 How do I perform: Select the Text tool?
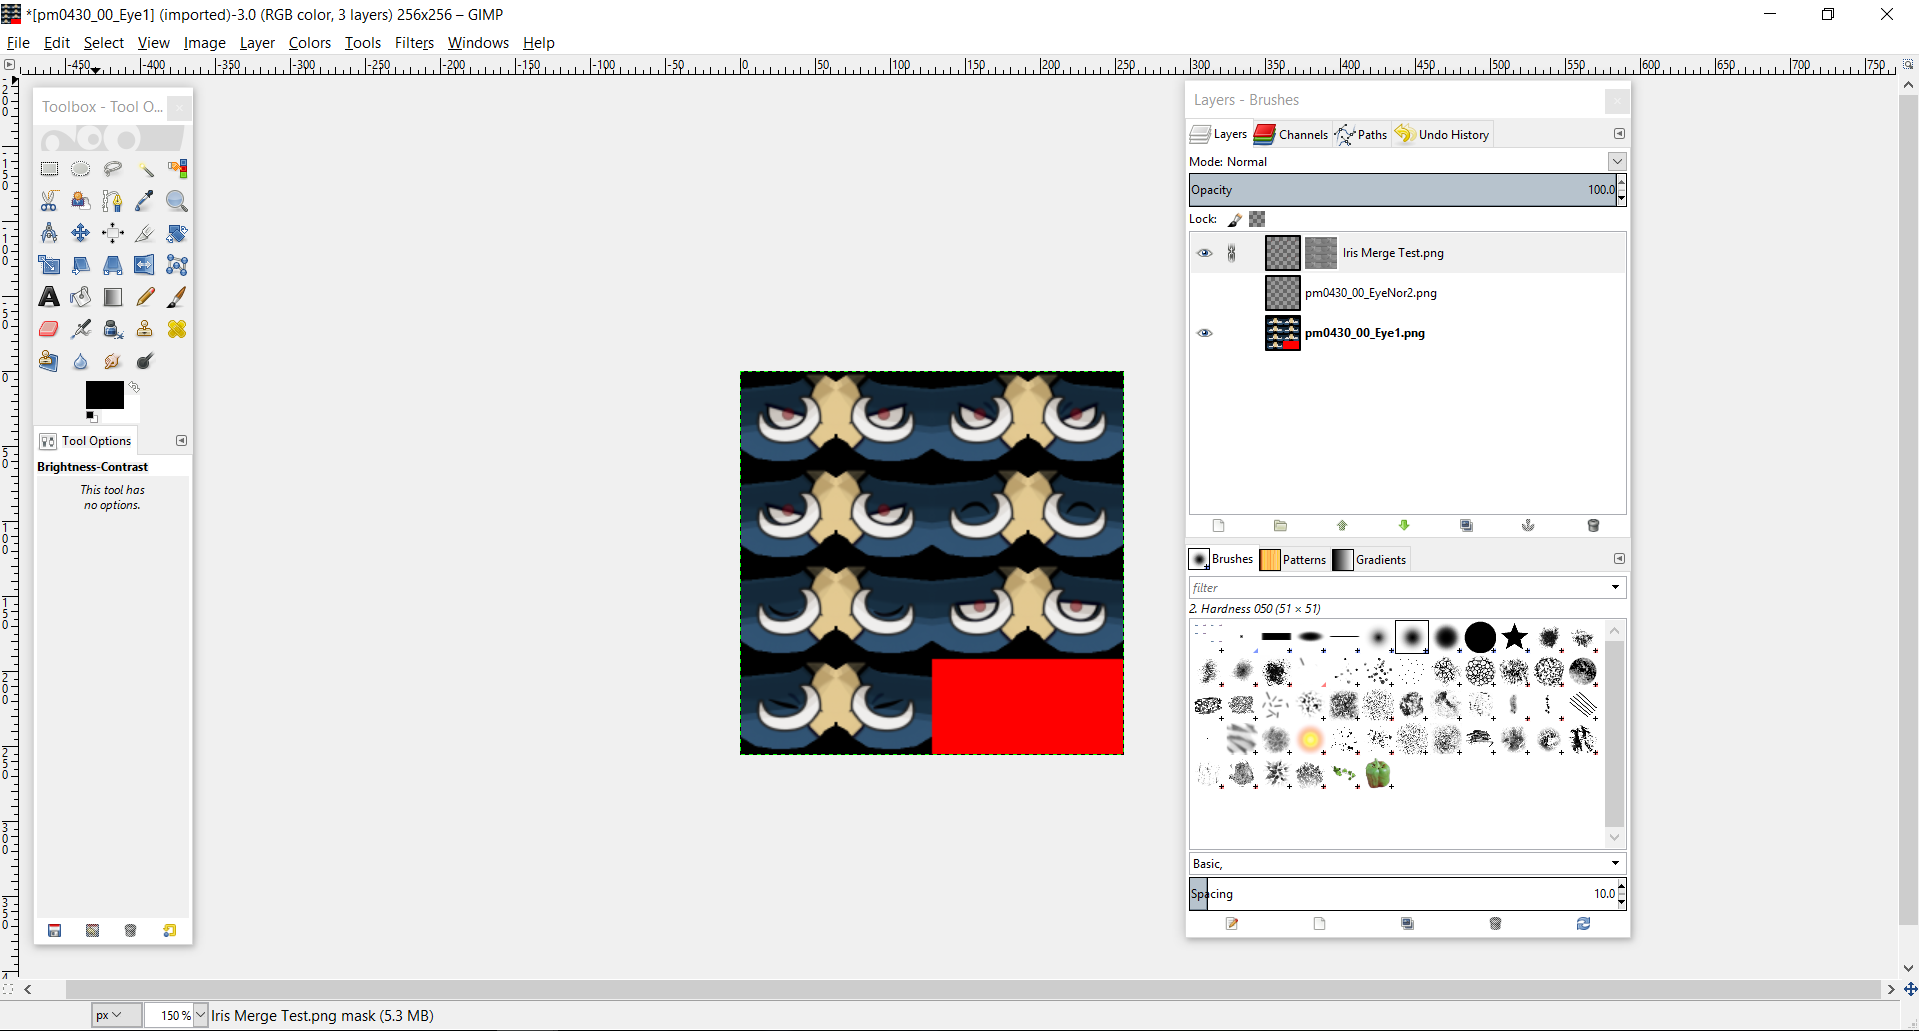[49, 297]
